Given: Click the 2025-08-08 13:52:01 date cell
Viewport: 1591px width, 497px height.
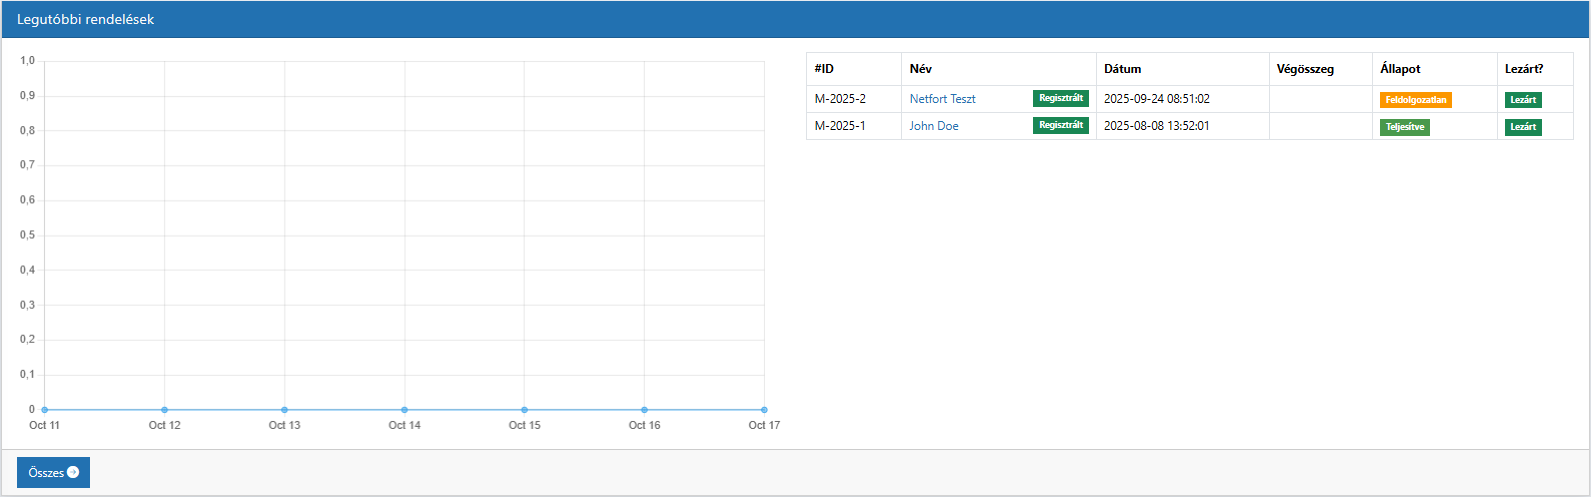Looking at the screenshot, I should [1156, 126].
